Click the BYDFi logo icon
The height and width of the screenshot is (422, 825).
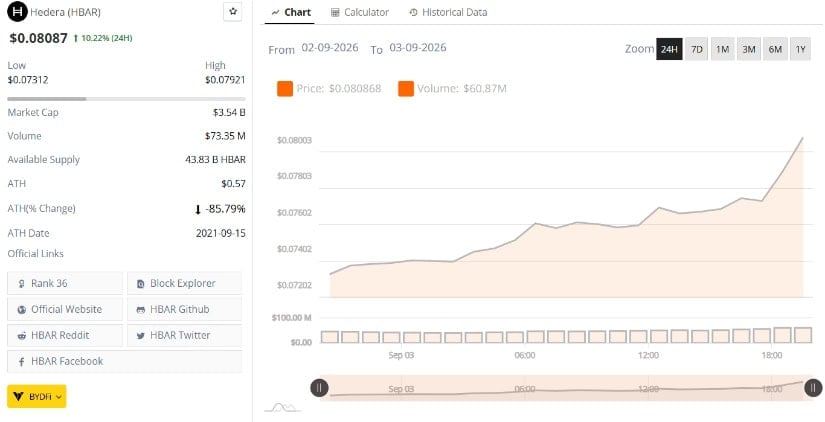coord(18,396)
